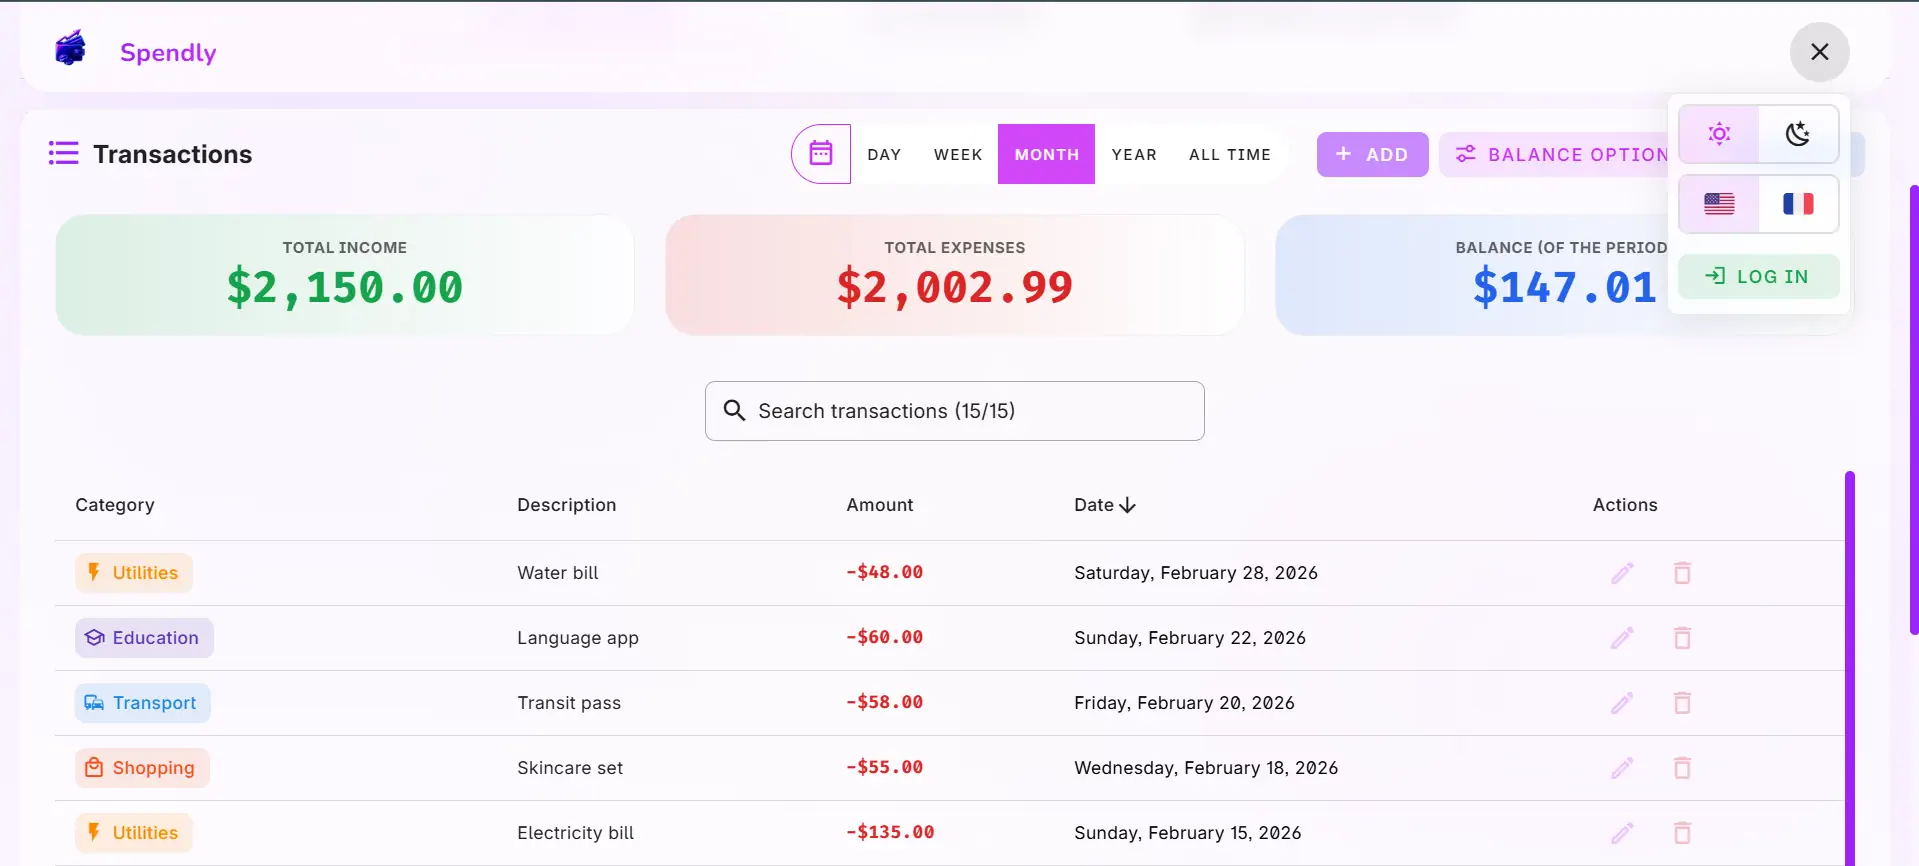This screenshot has height=866, width=1919.
Task: Click the Water bill description
Action: point(557,573)
